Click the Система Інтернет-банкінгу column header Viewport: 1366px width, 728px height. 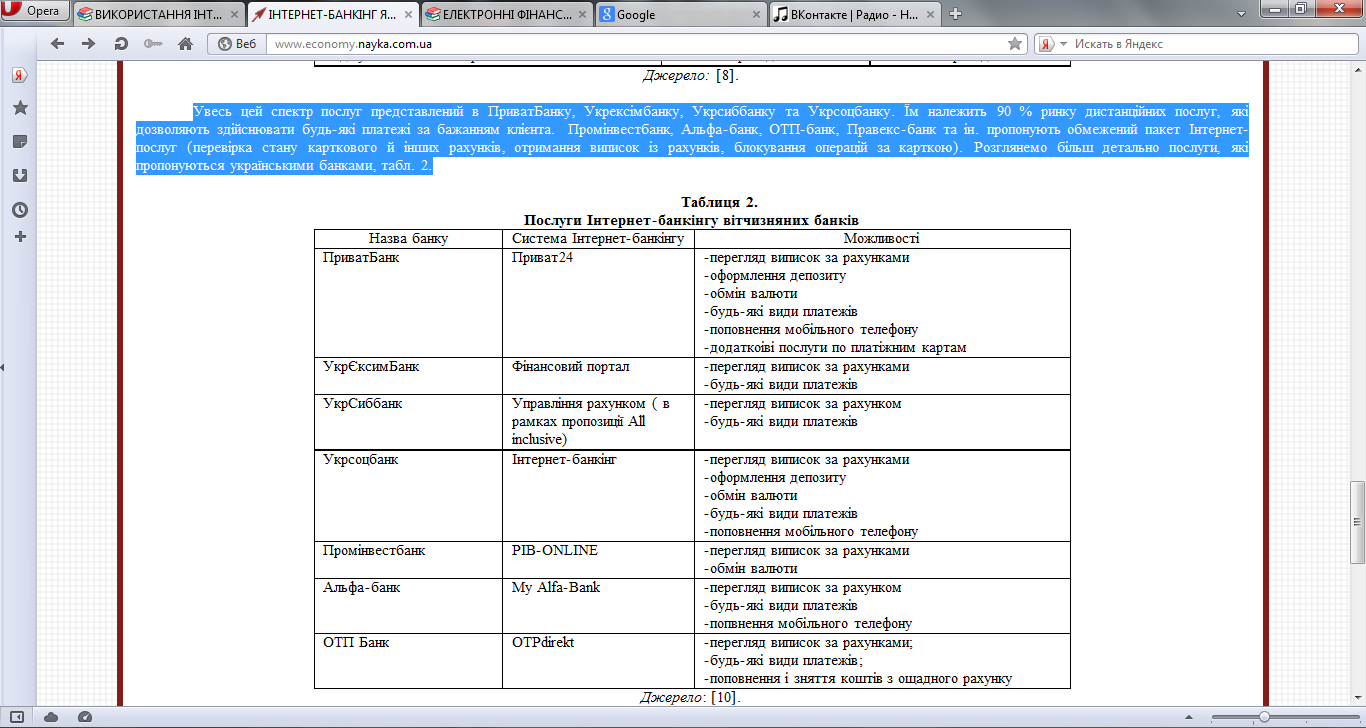pos(598,238)
